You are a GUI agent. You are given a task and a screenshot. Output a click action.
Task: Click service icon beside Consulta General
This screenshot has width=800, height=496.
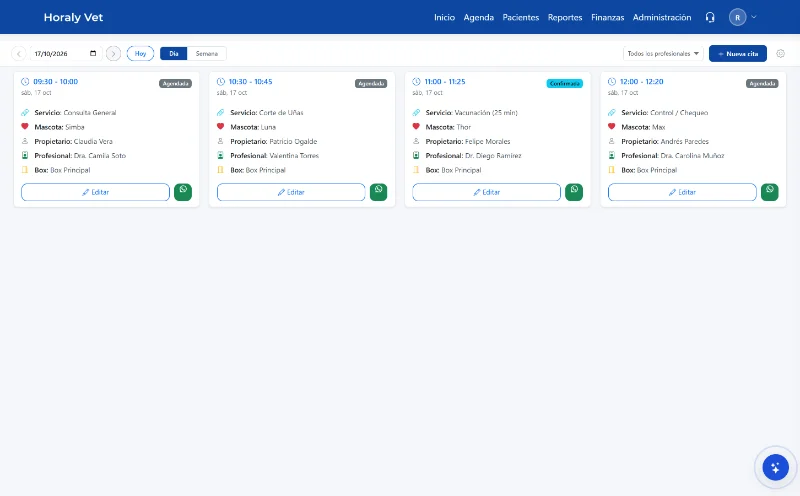(25, 112)
